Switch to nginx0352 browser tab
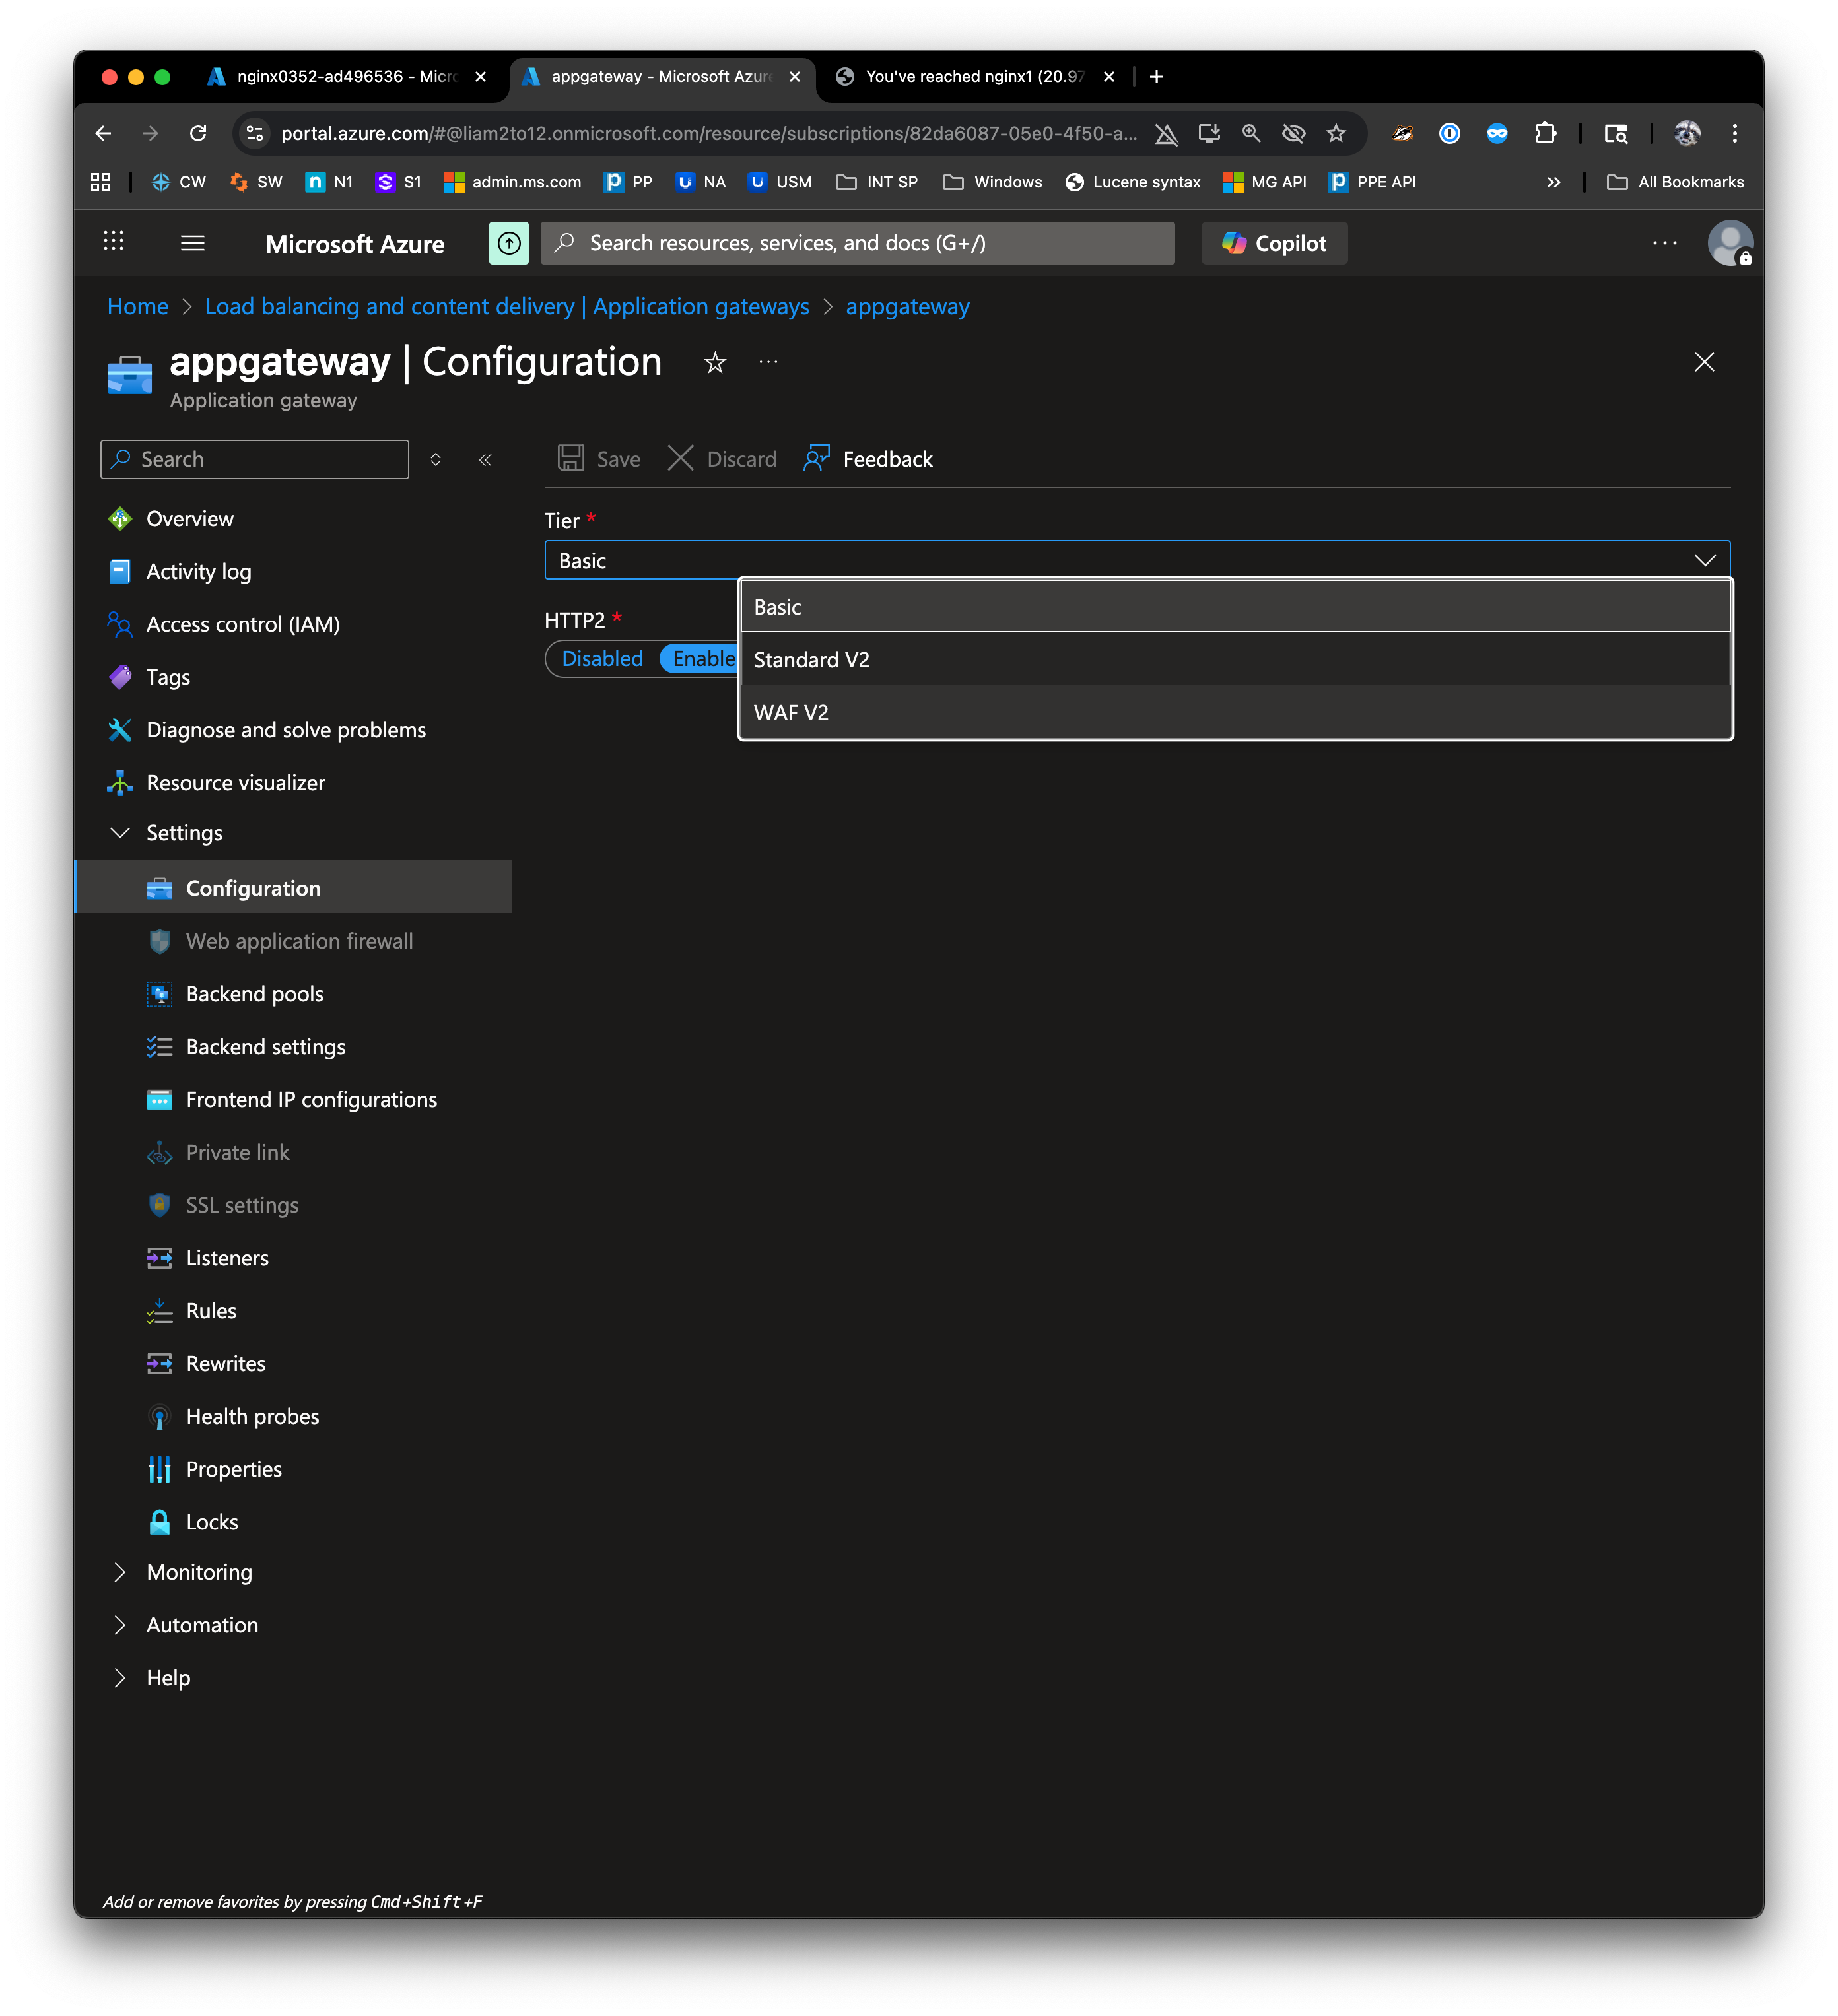 [345, 77]
